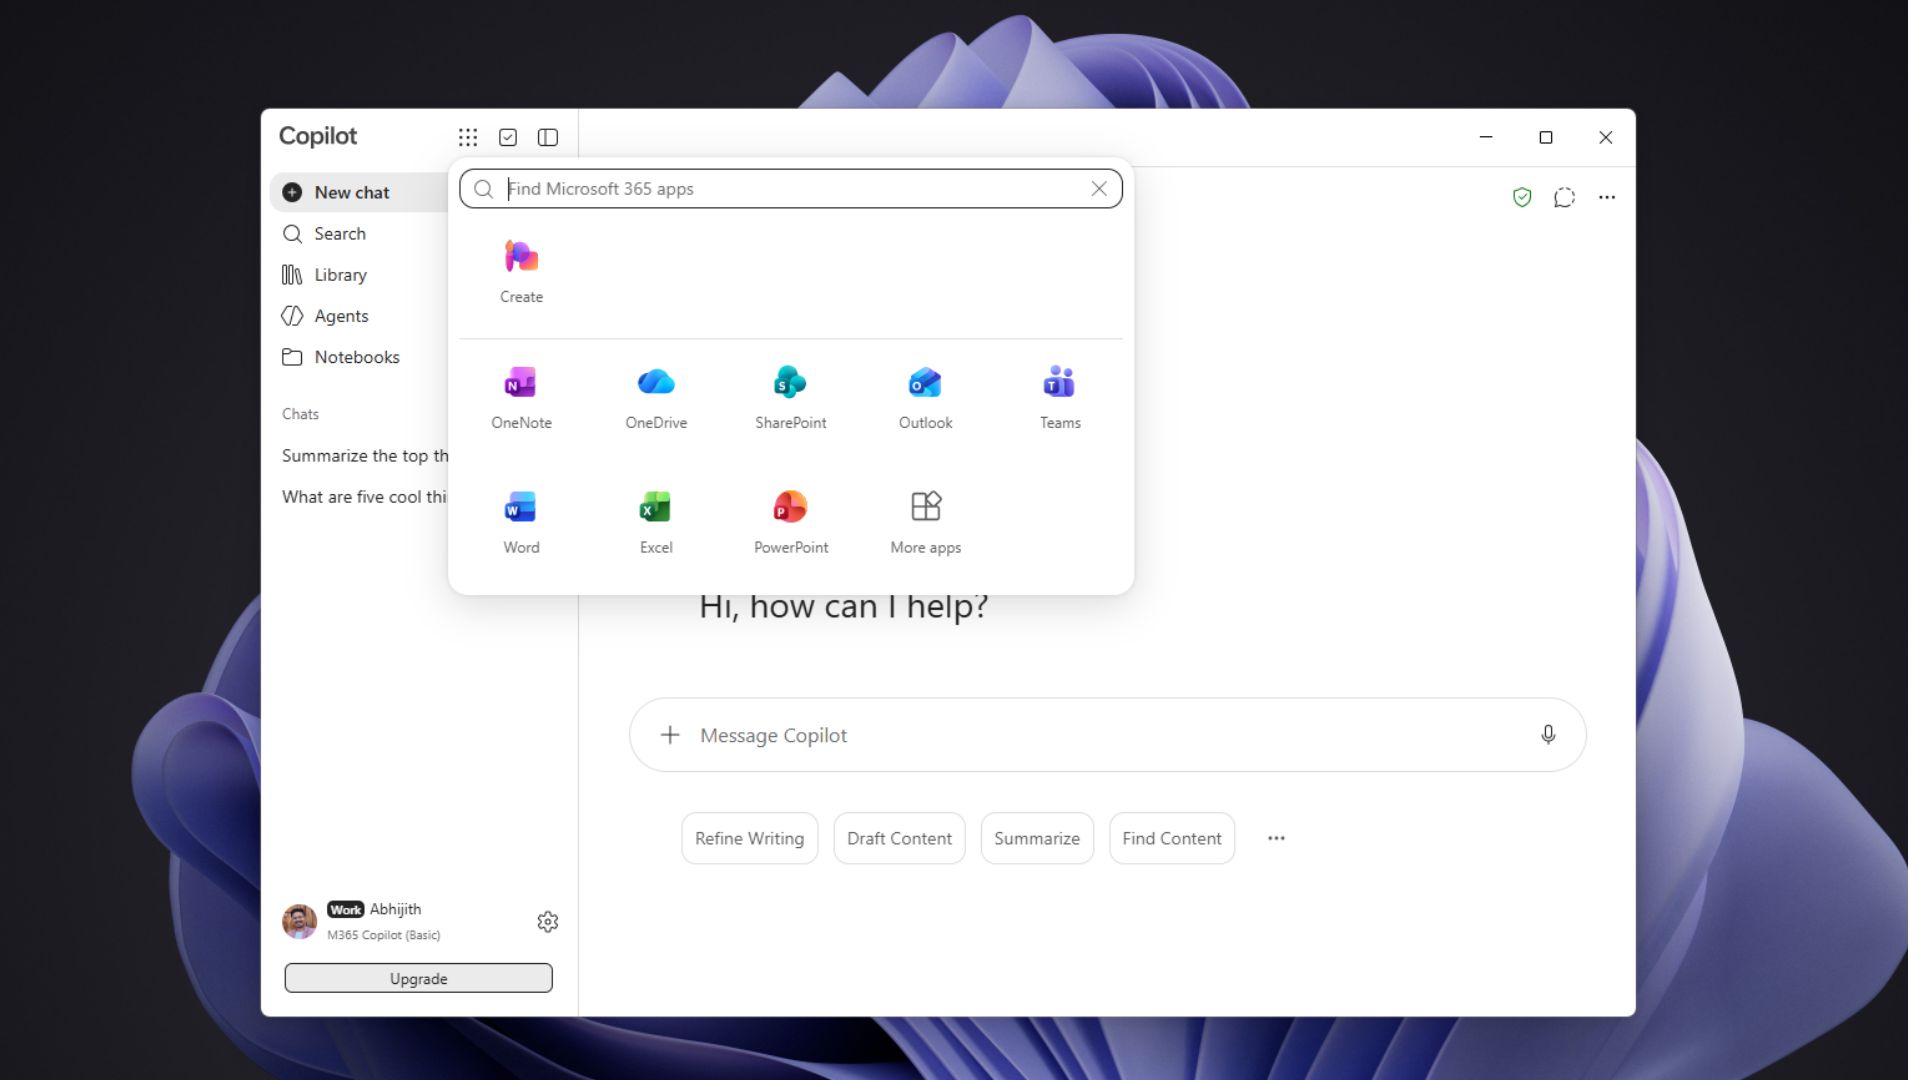Click the Draft Content suggestion
This screenshot has width=1920, height=1080.
click(x=899, y=839)
